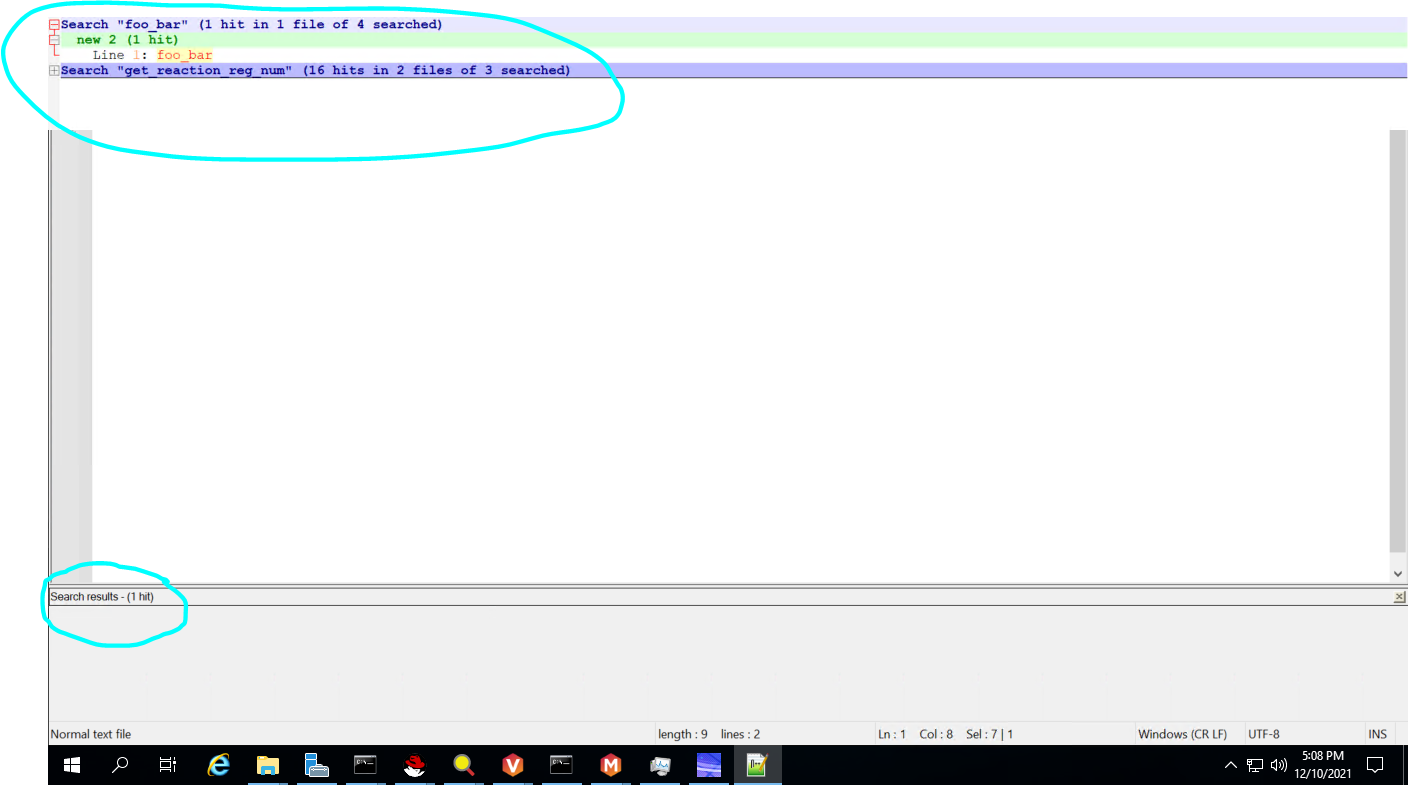Open second command prompt next to V icon

[x=561, y=766]
